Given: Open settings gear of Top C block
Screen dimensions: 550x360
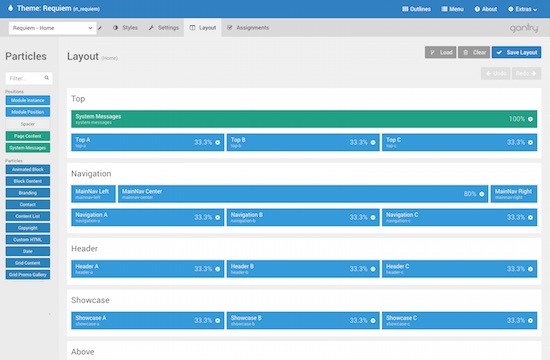Looking at the screenshot, I should coord(530,142).
